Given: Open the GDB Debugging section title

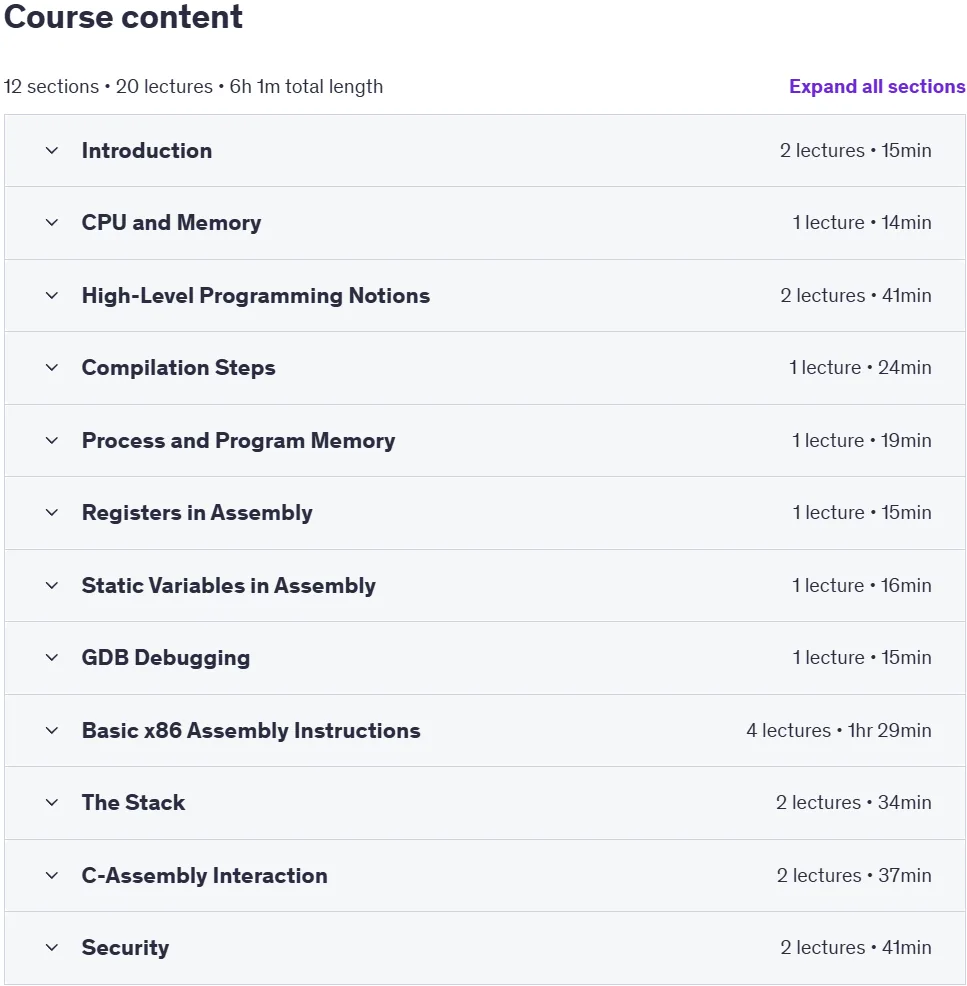Looking at the screenshot, I should [x=166, y=658].
